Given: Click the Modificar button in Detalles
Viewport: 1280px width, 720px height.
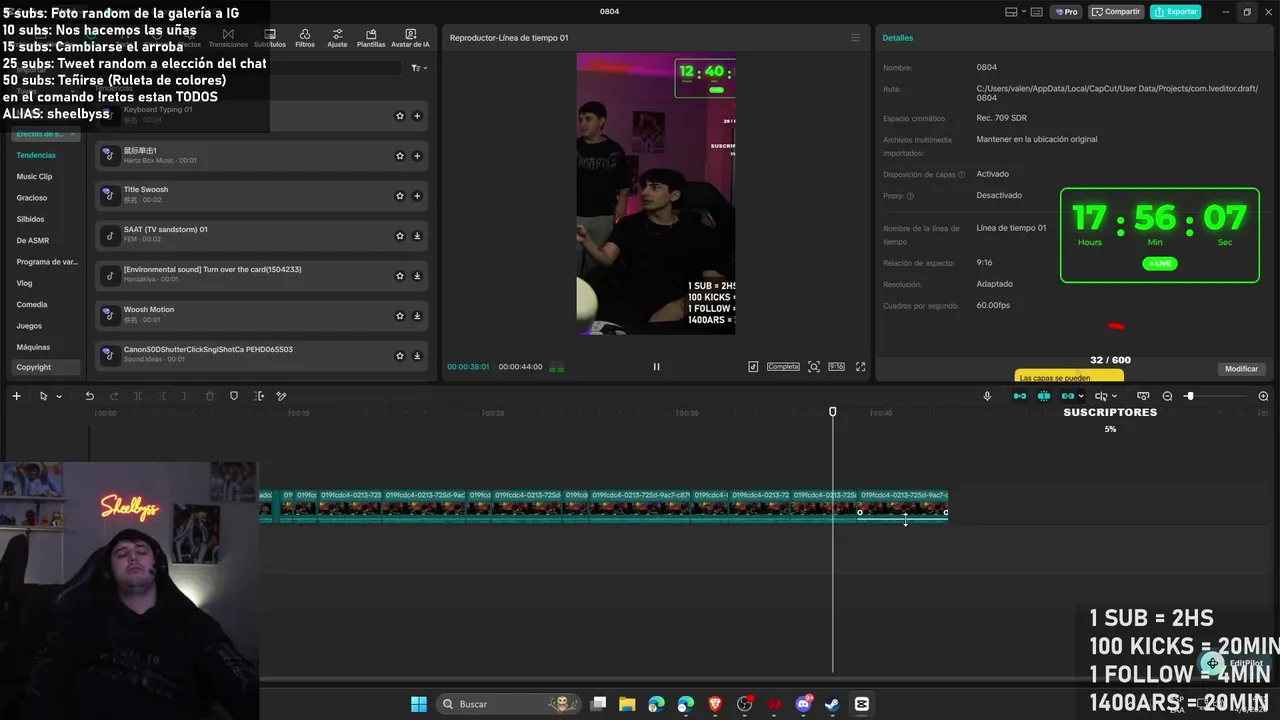Looking at the screenshot, I should [1241, 369].
